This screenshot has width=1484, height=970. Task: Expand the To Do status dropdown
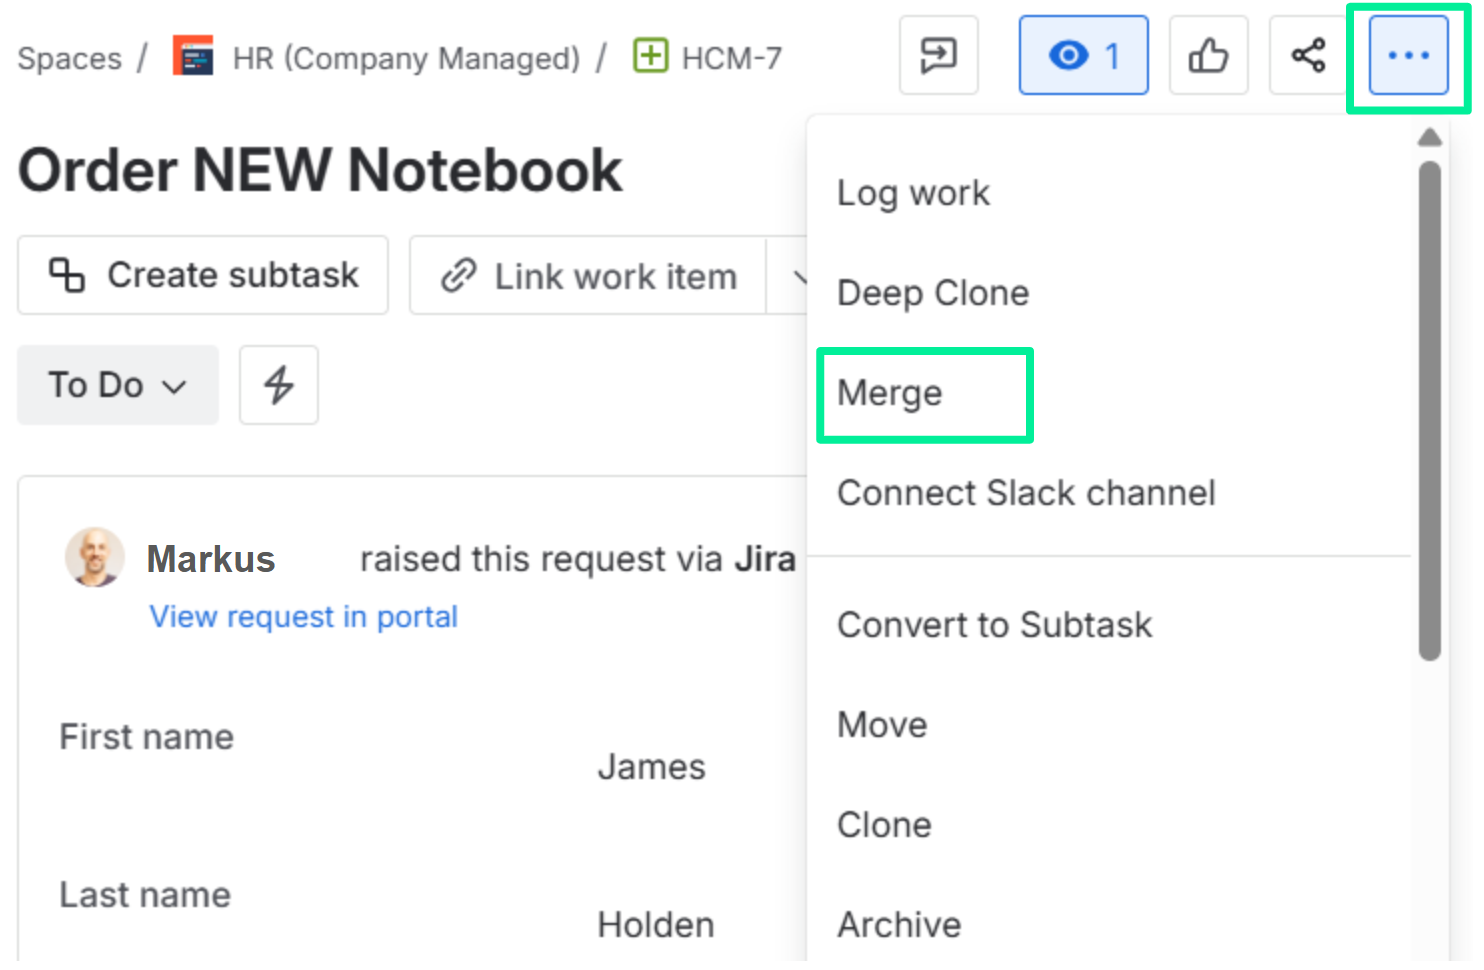point(117,385)
